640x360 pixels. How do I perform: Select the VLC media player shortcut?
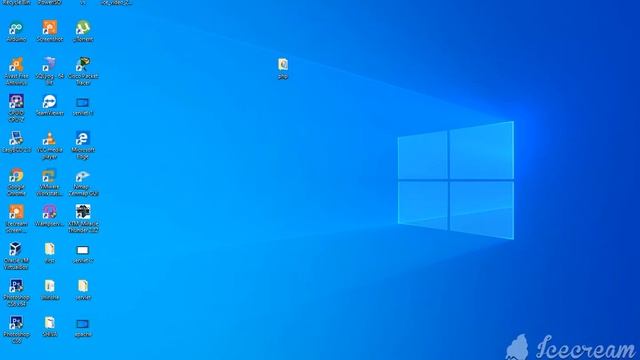pos(49,145)
